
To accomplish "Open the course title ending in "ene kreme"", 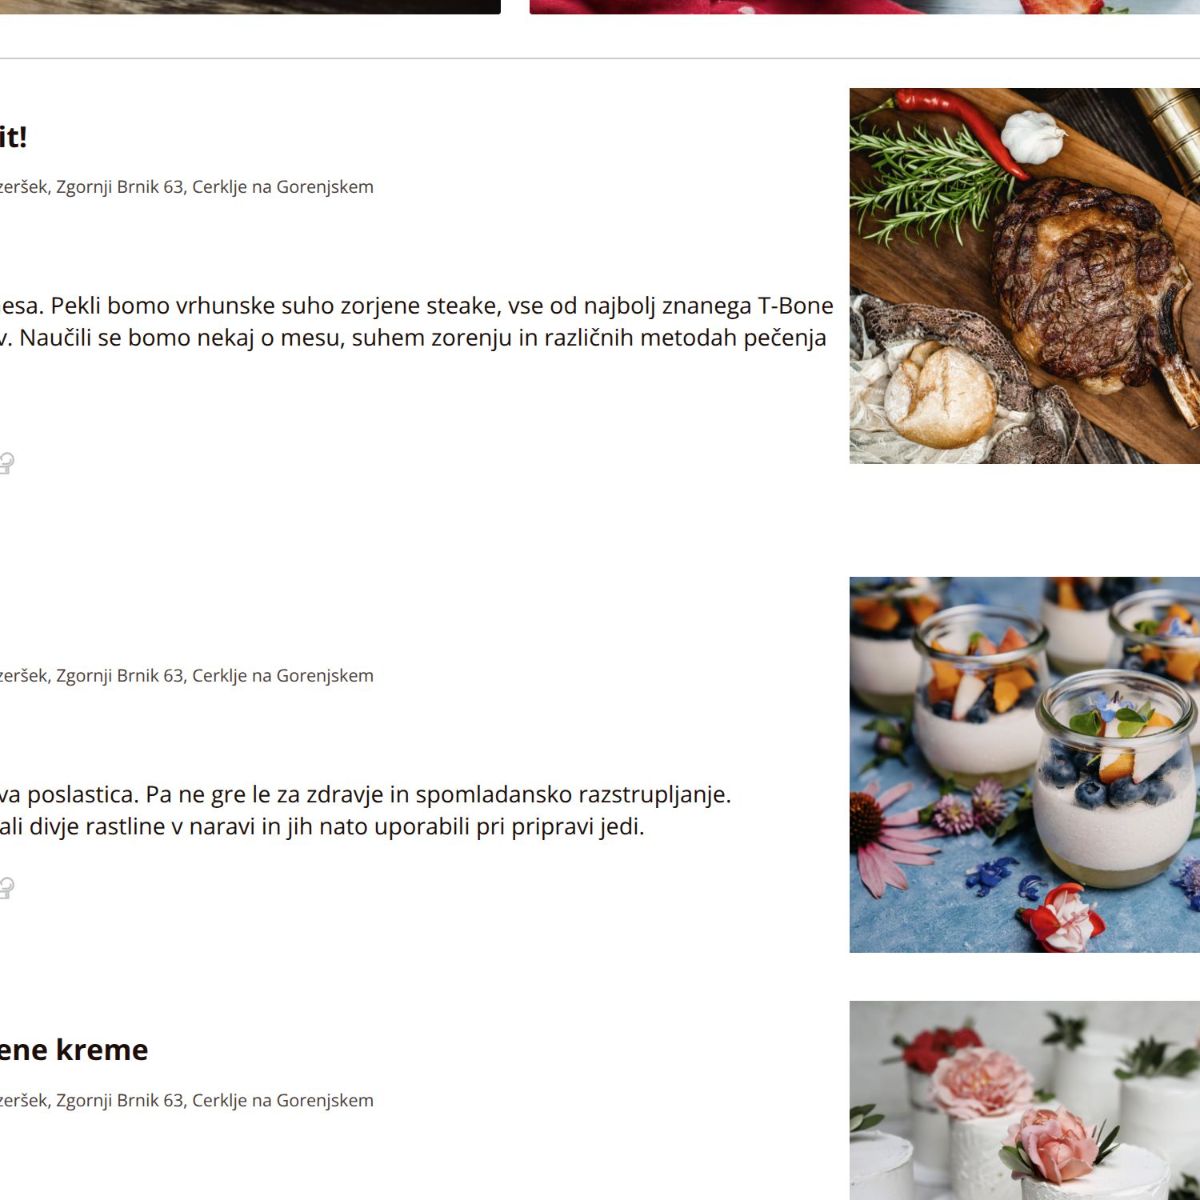I will [x=74, y=1050].
